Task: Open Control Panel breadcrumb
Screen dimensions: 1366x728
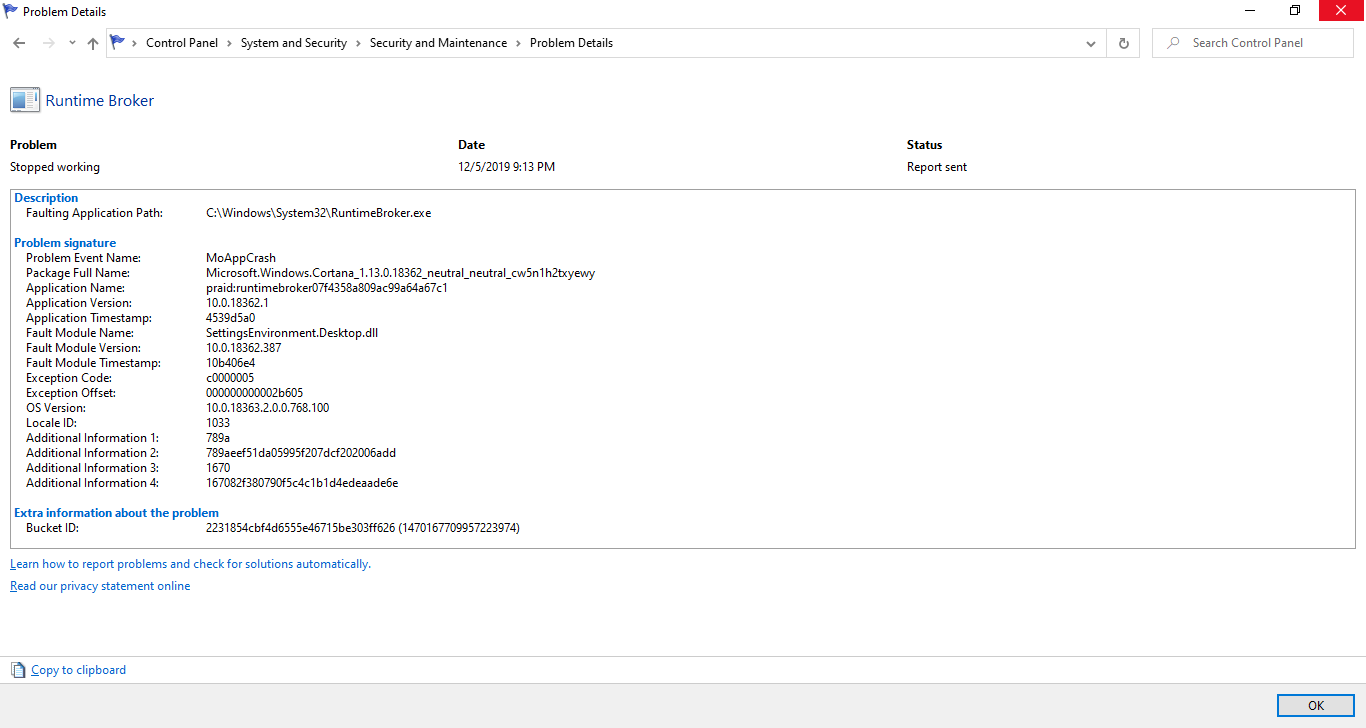Action: (182, 43)
